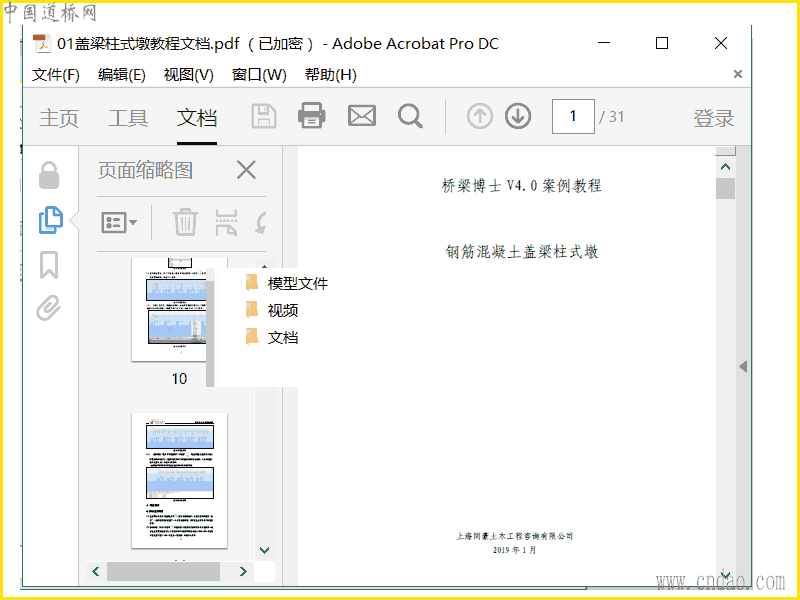The height and width of the screenshot is (600, 800).
Task: Expand the right-hand pane arrow
Action: click(743, 366)
